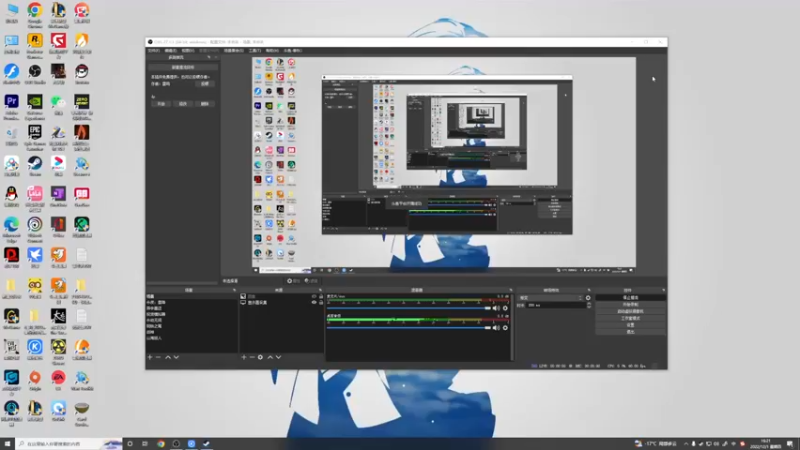The height and width of the screenshot is (450, 800).
Task: Open the Adobe Premiere Pro desktop icon
Action: (11, 107)
